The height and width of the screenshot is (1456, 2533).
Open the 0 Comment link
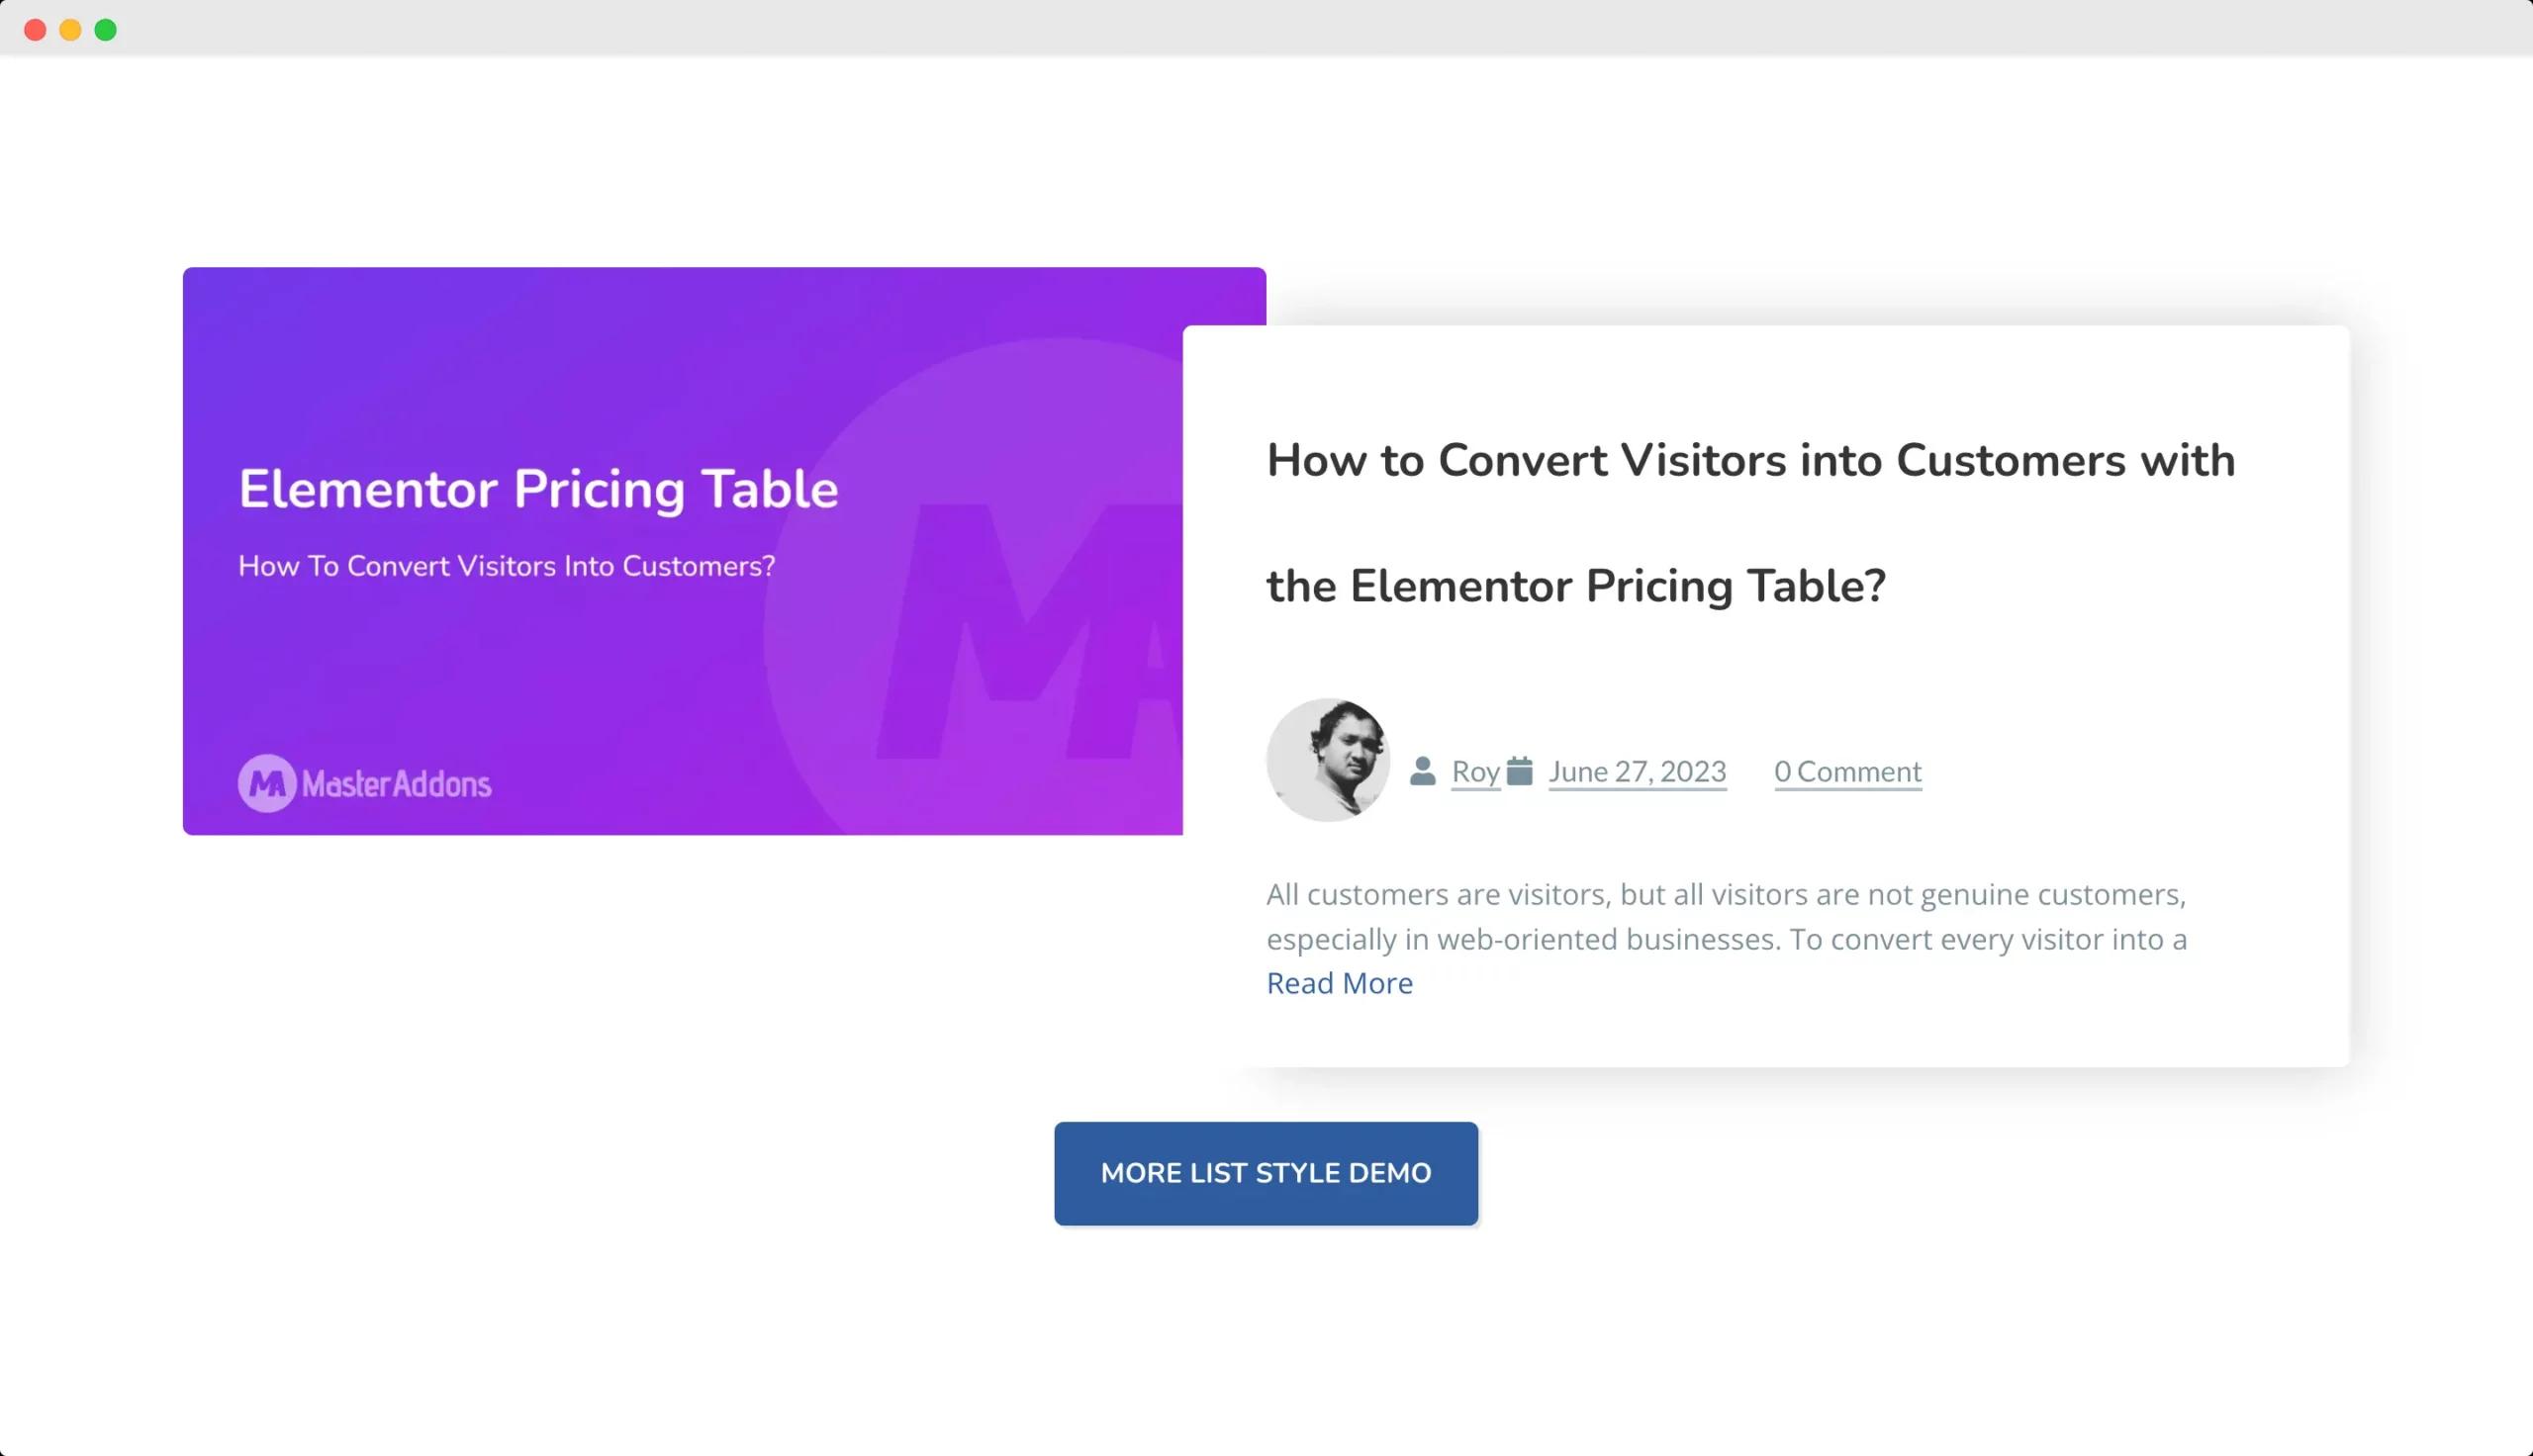point(1847,771)
